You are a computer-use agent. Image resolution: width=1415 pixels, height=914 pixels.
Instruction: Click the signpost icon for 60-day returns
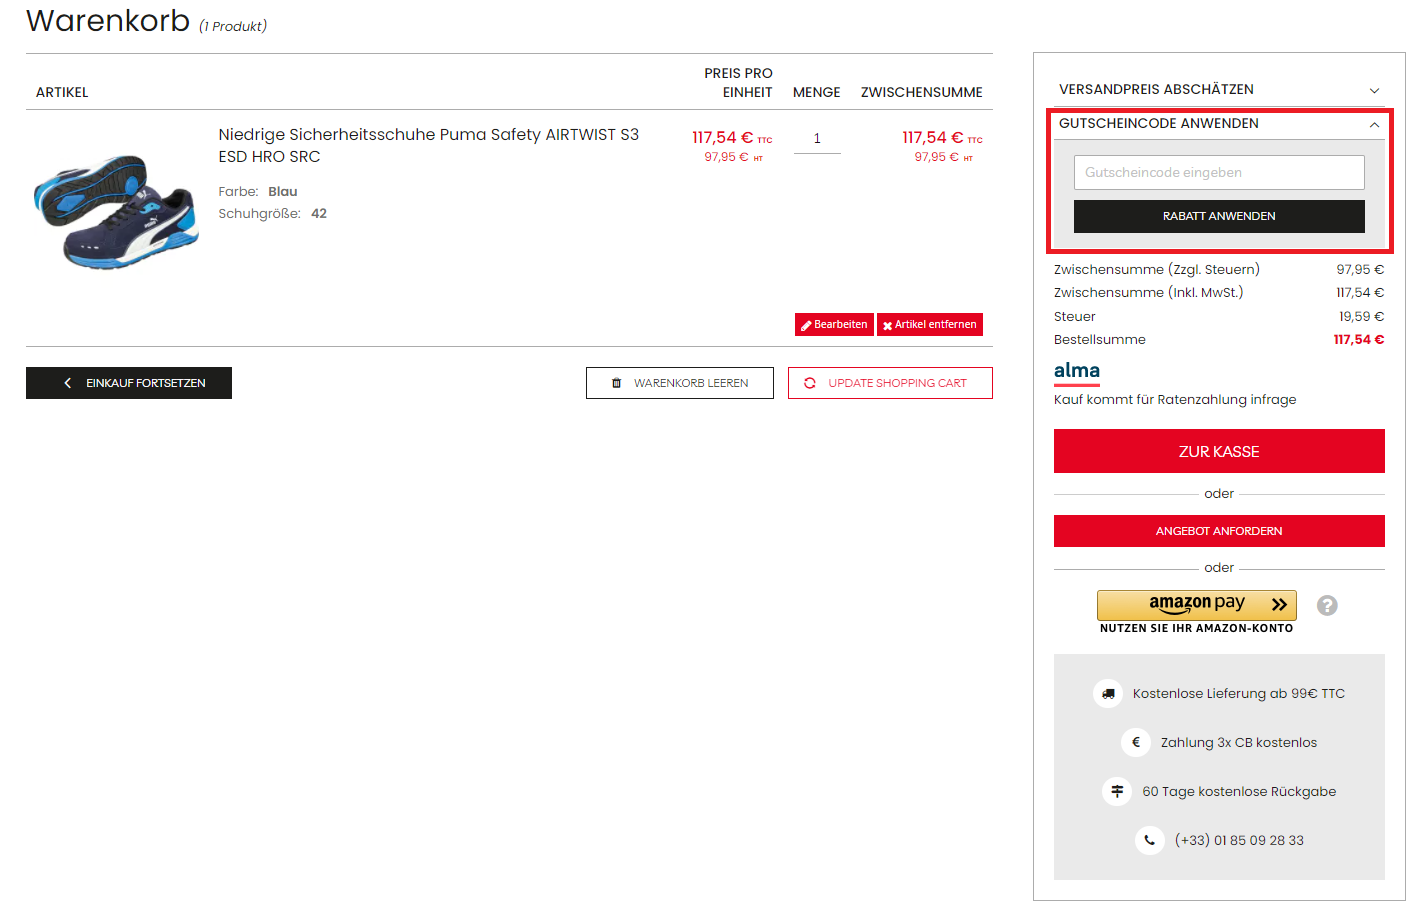[1117, 791]
